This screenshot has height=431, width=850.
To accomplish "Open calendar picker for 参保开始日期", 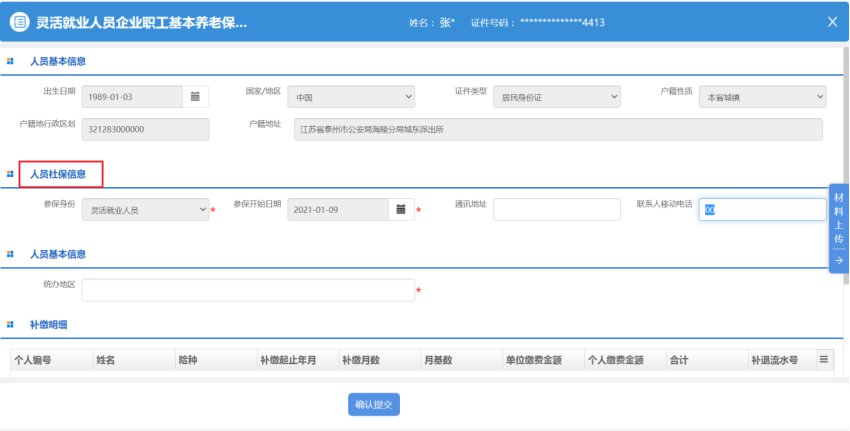I will pos(400,210).
